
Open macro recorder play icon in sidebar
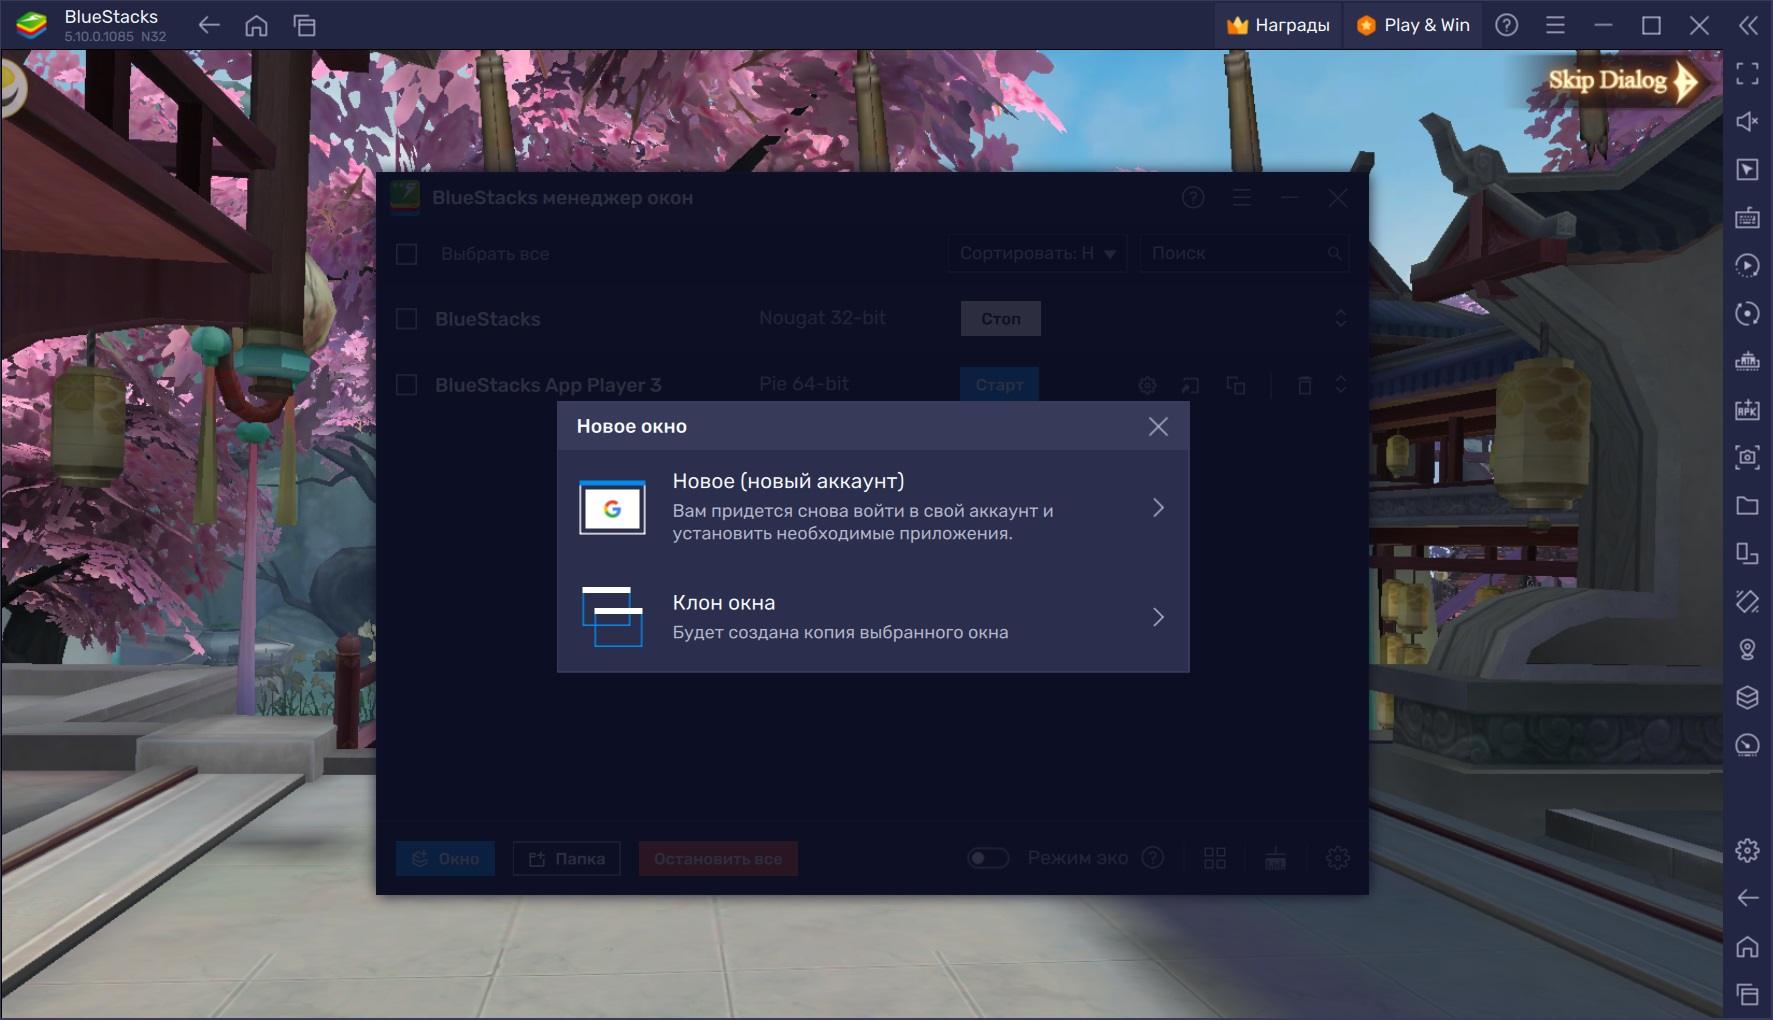pyautogui.click(x=1747, y=265)
